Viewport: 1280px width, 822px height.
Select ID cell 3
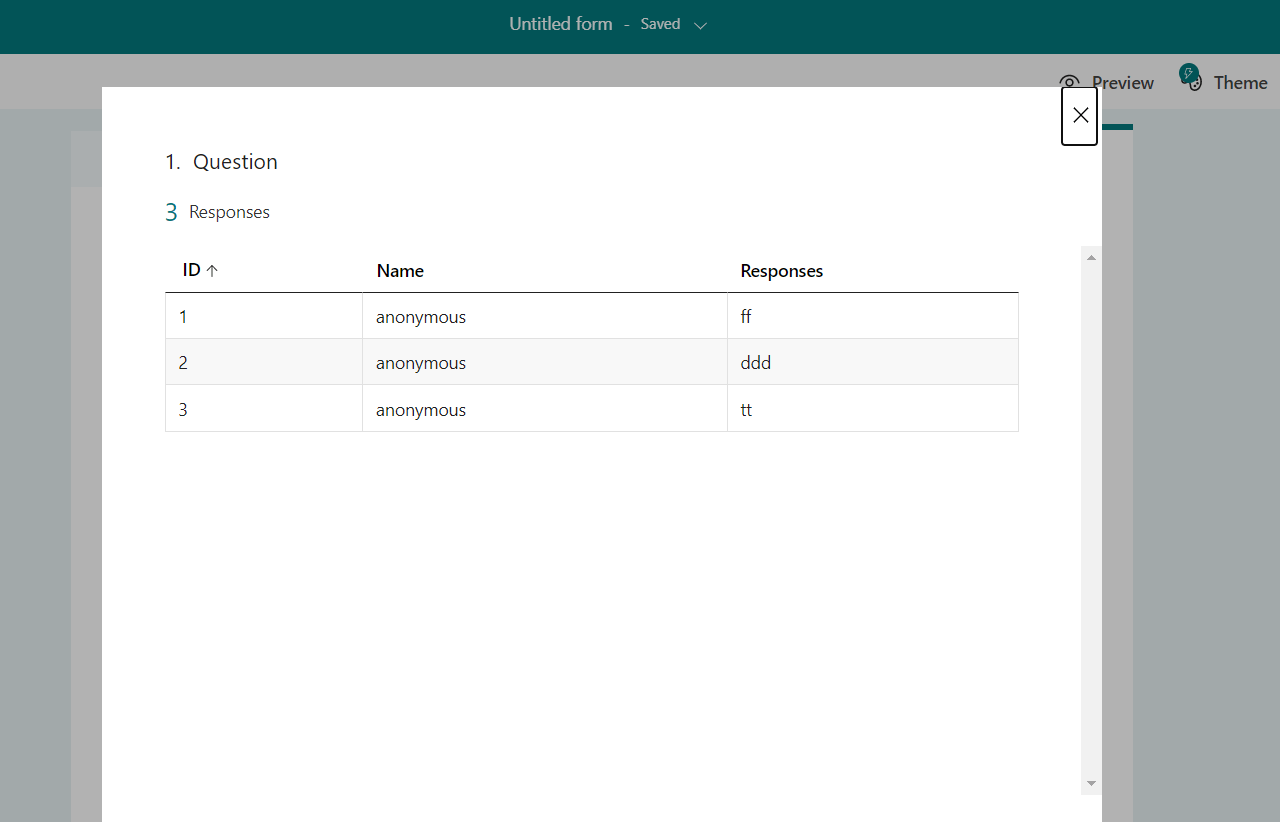[x=264, y=409]
